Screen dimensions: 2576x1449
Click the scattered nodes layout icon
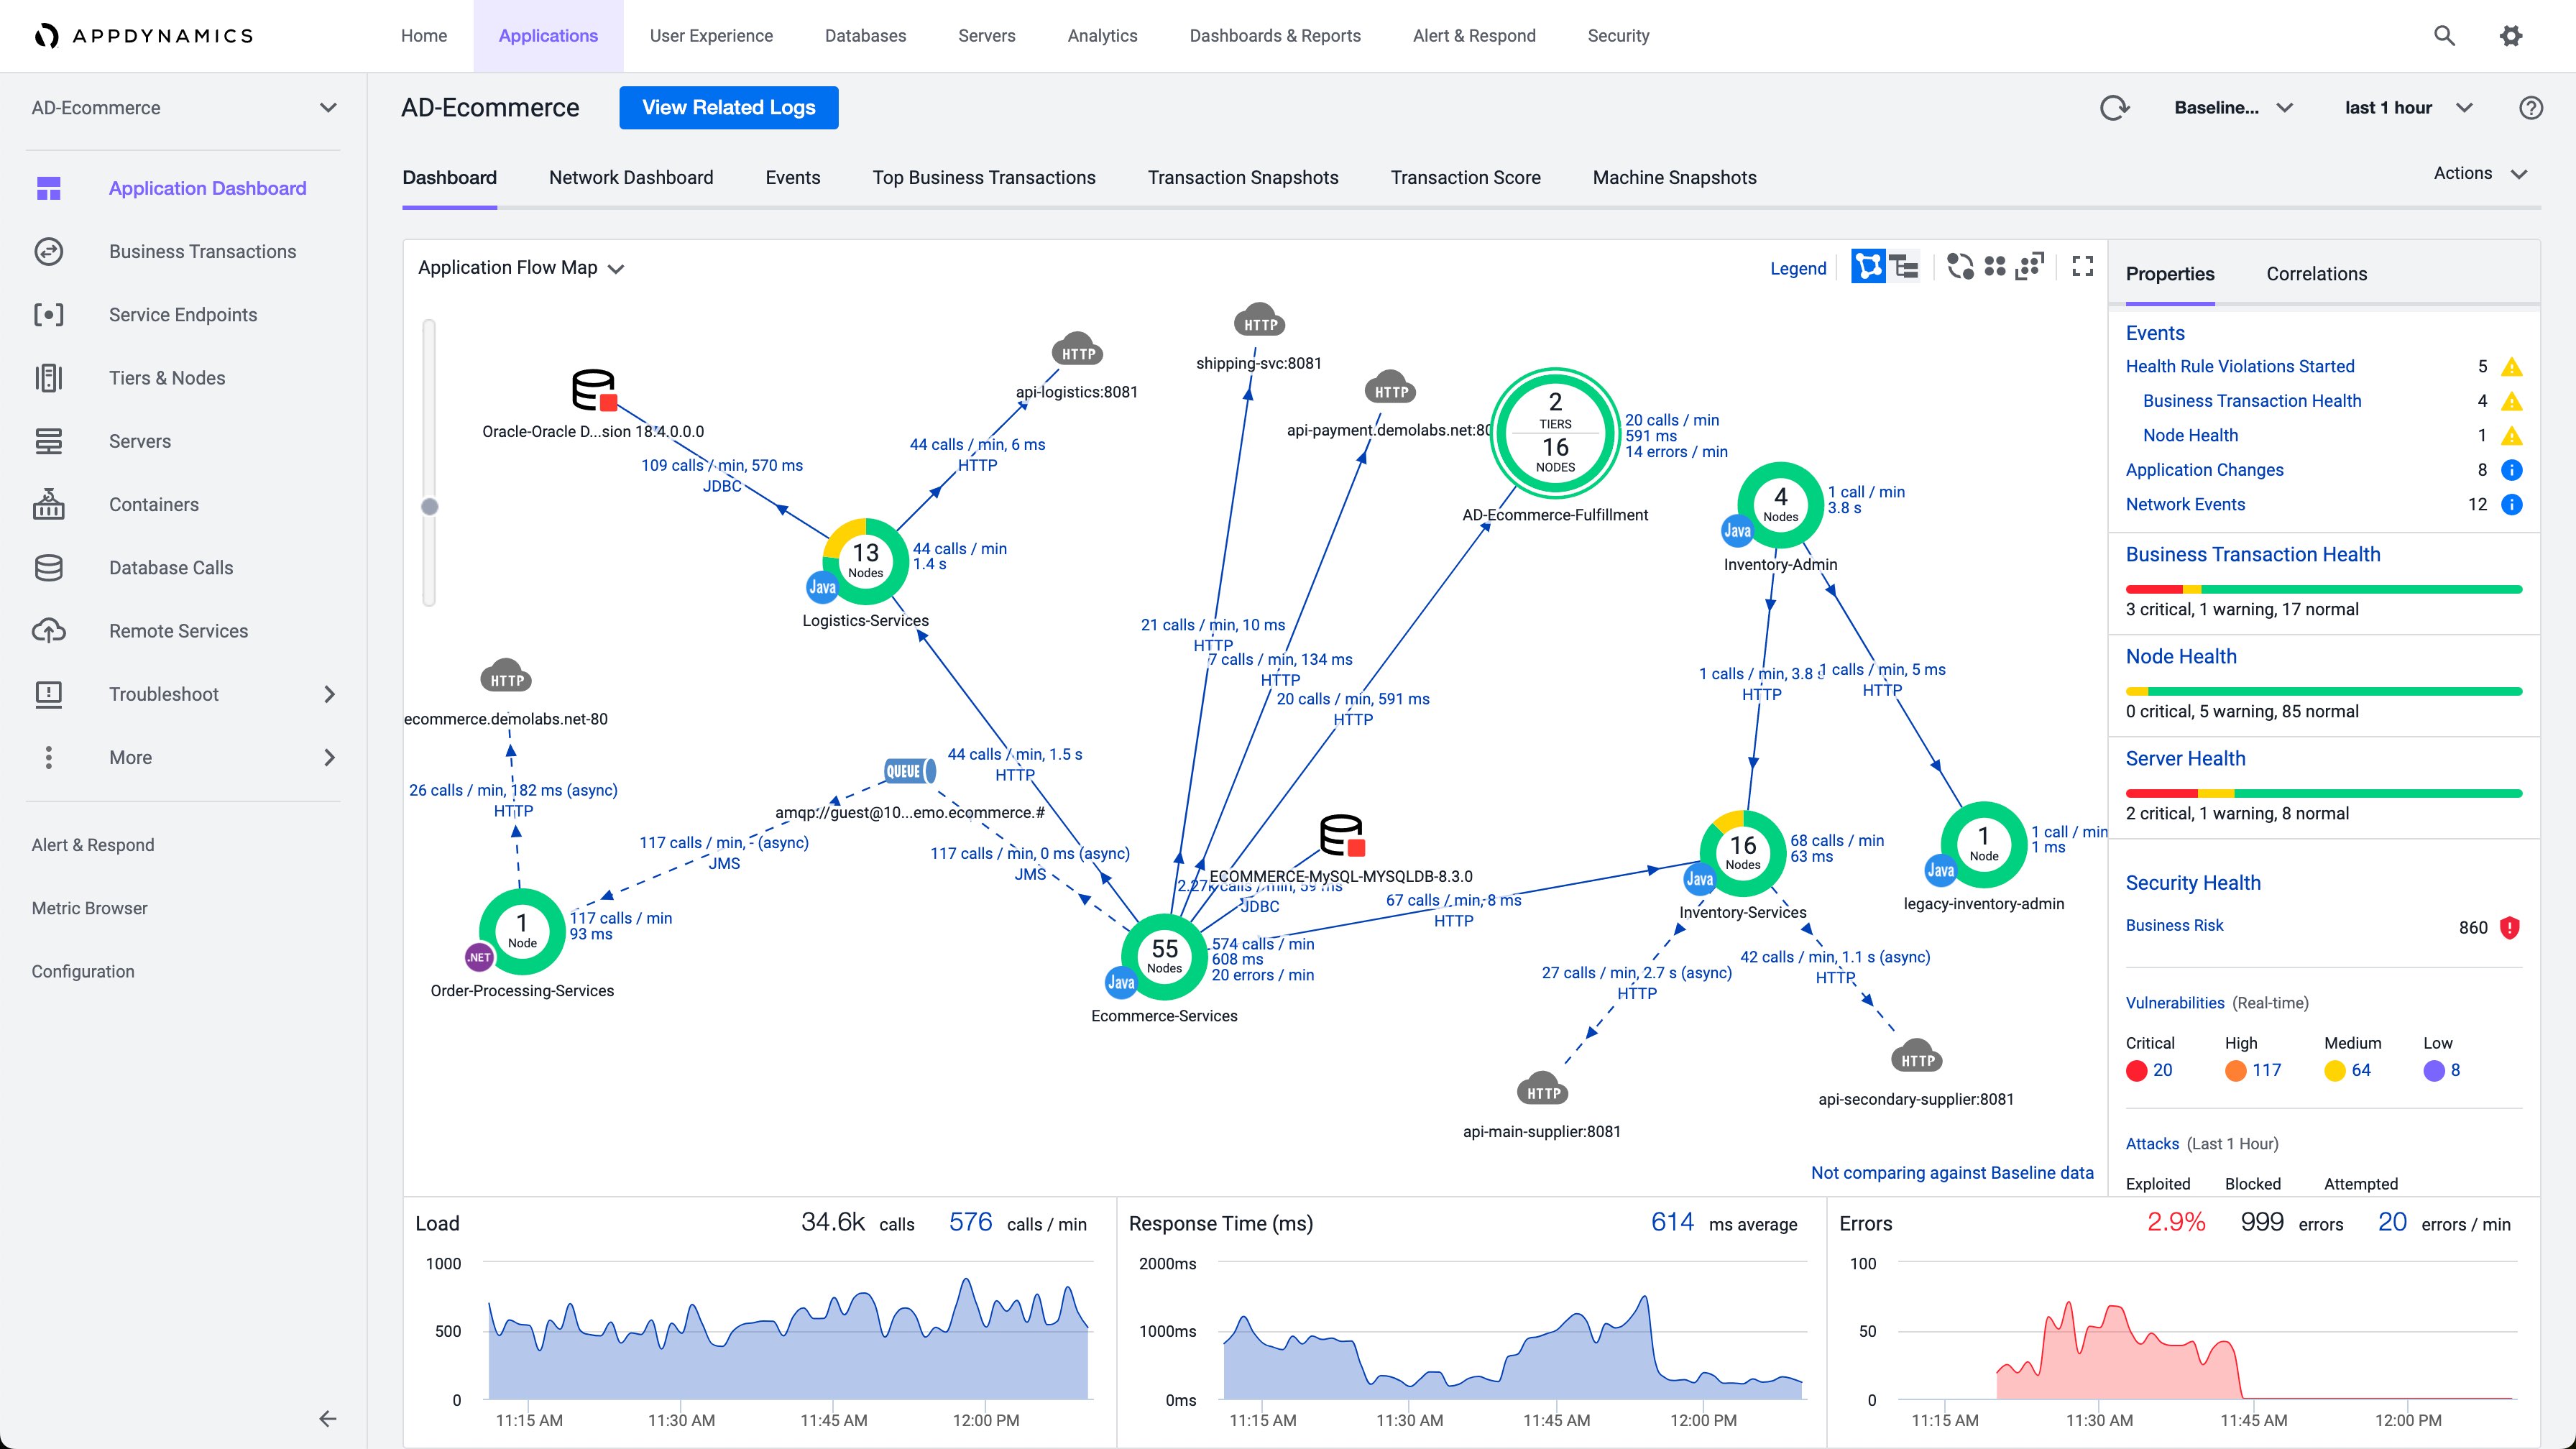[2030, 266]
